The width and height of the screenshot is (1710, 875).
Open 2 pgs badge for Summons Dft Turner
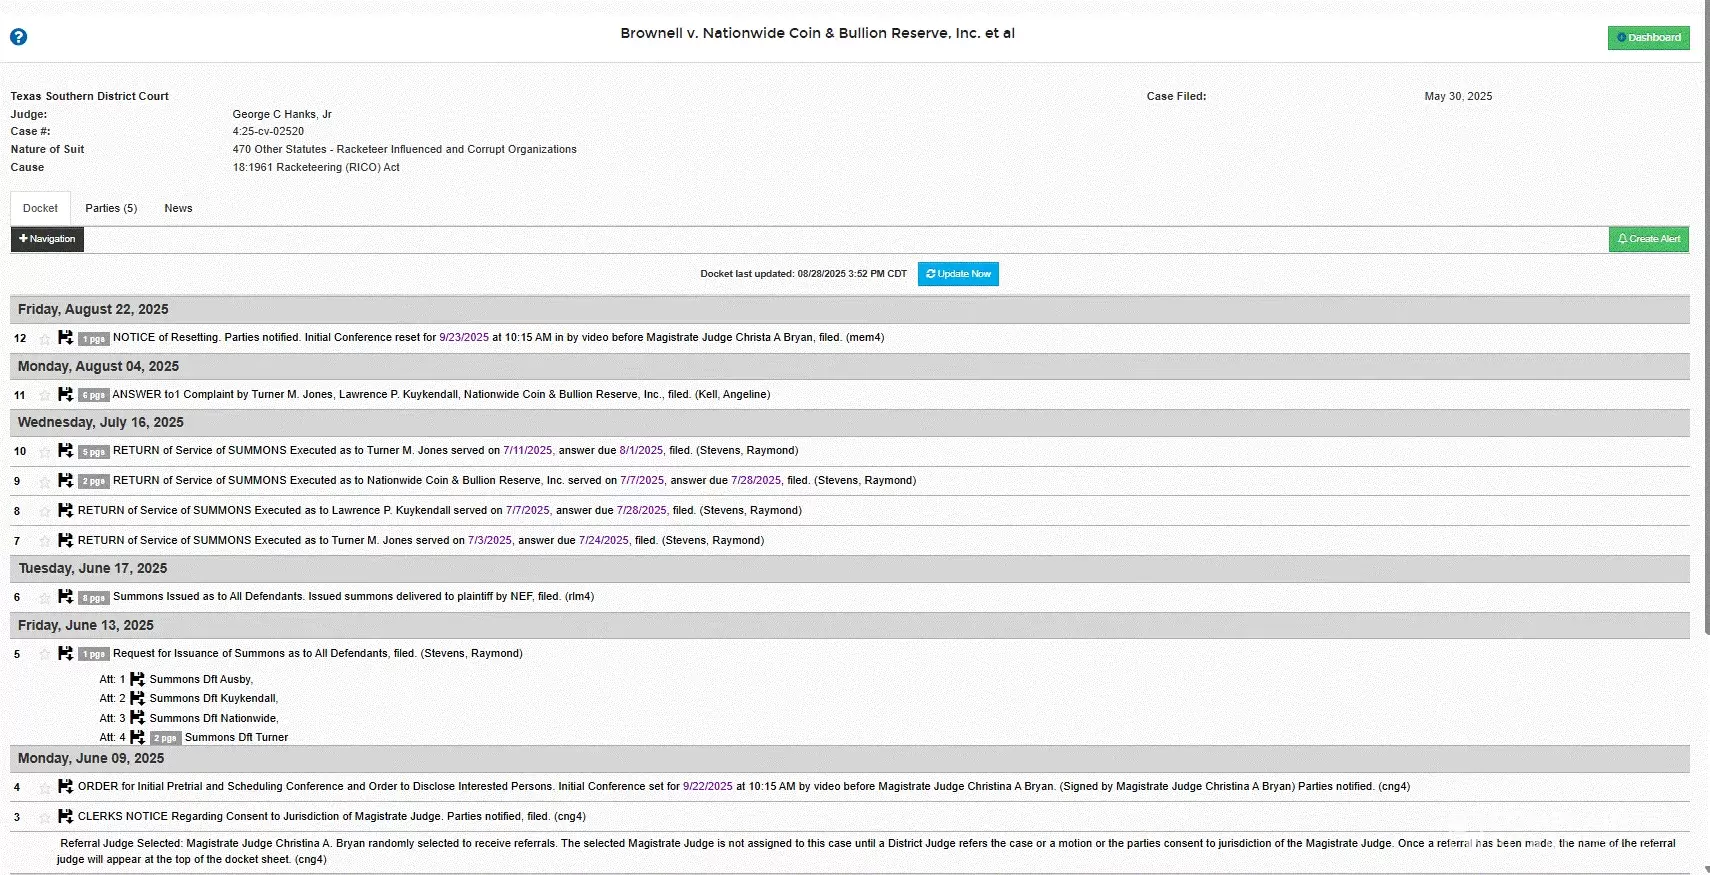coord(165,739)
